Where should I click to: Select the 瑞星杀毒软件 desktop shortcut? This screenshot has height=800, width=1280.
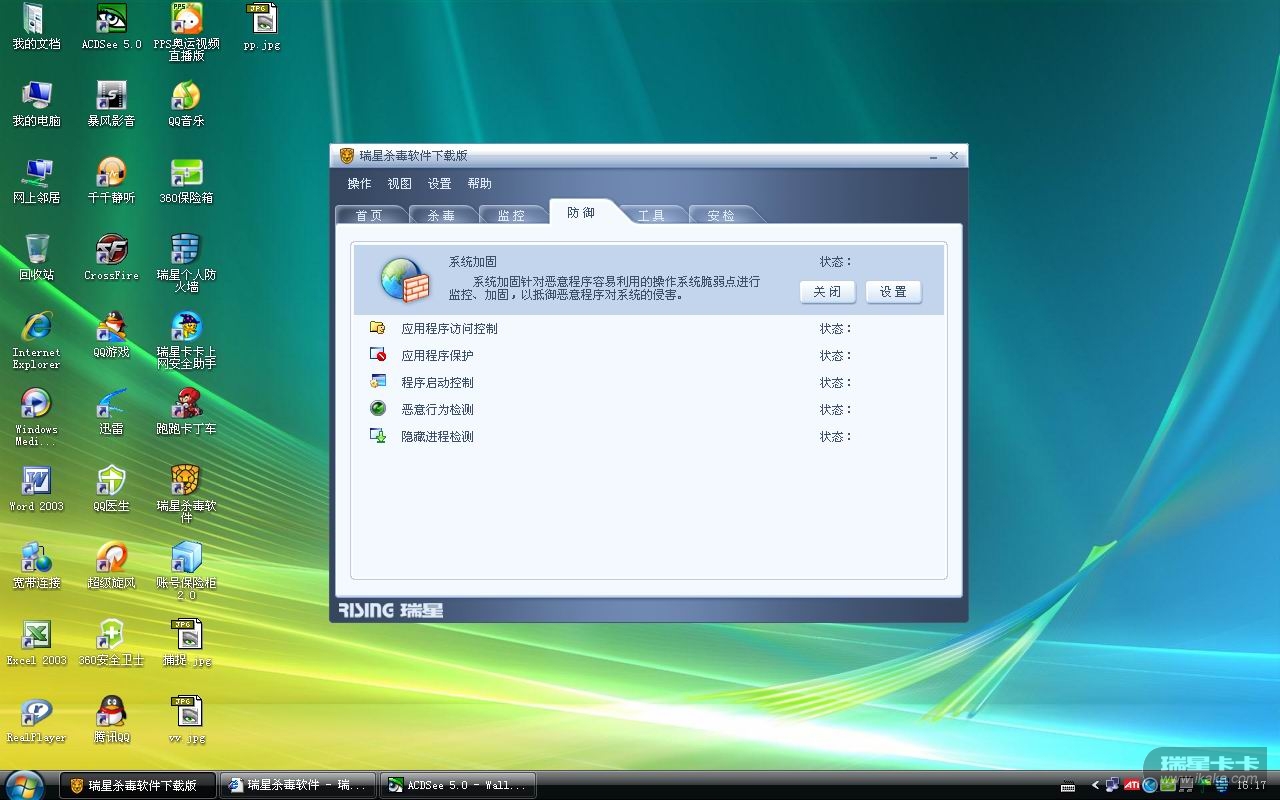186,494
